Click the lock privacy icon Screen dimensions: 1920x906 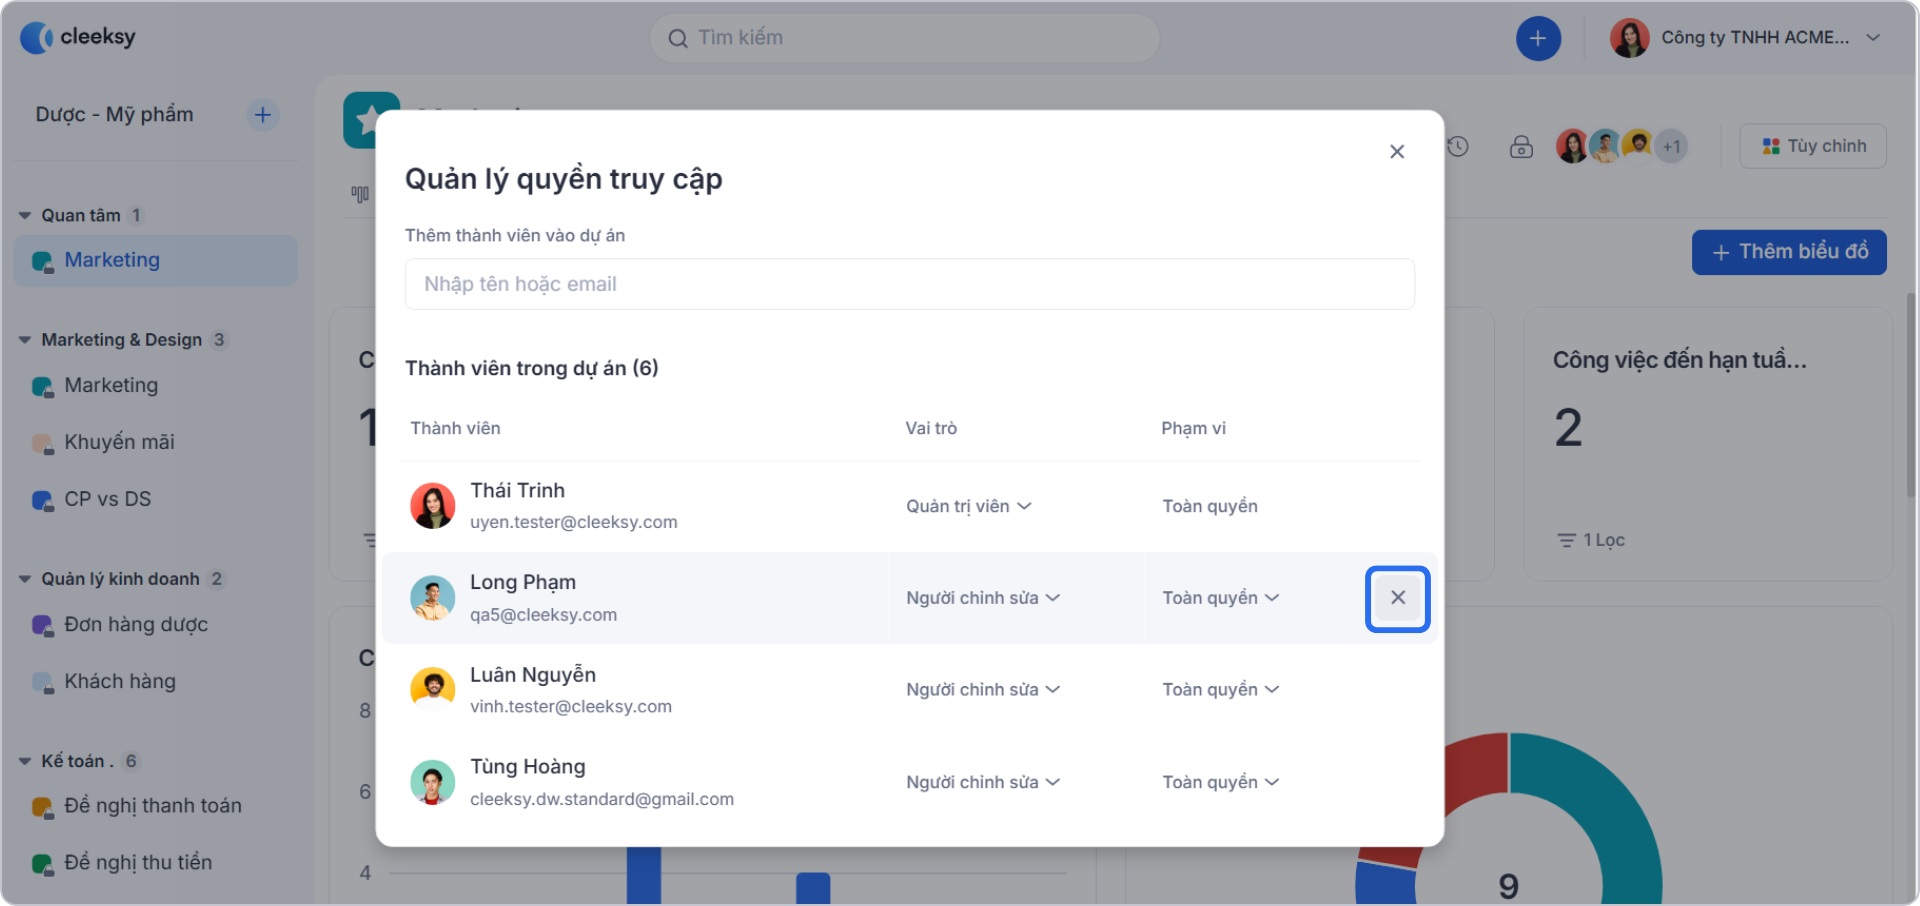[1521, 146]
